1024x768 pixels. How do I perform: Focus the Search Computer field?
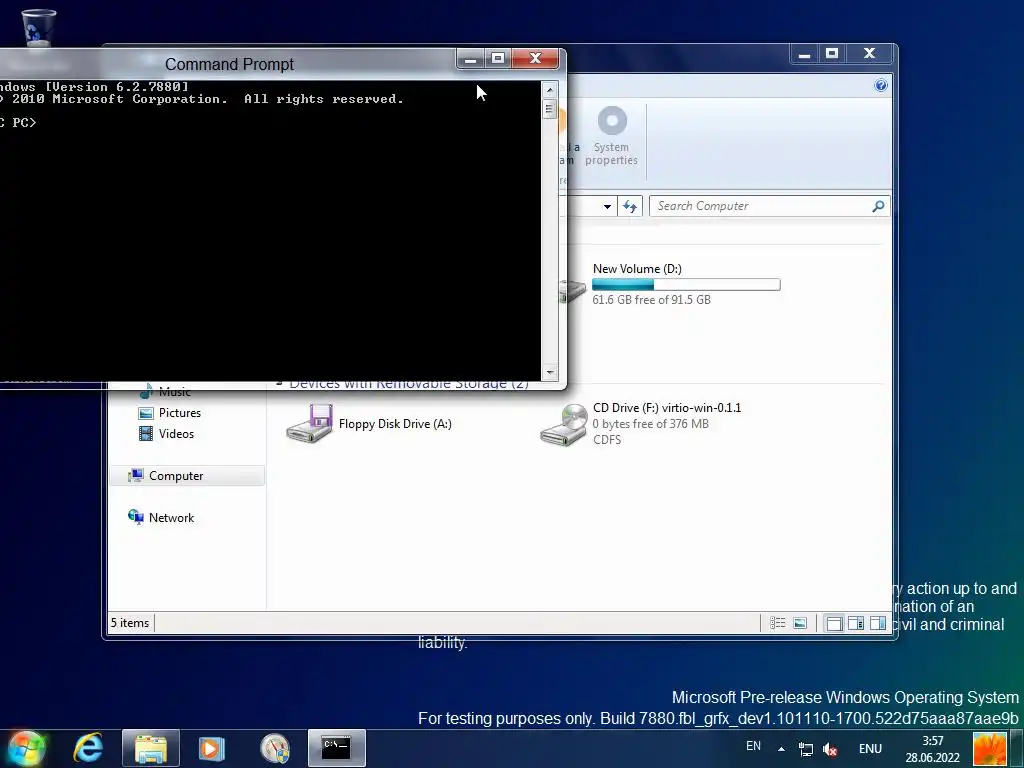(769, 206)
